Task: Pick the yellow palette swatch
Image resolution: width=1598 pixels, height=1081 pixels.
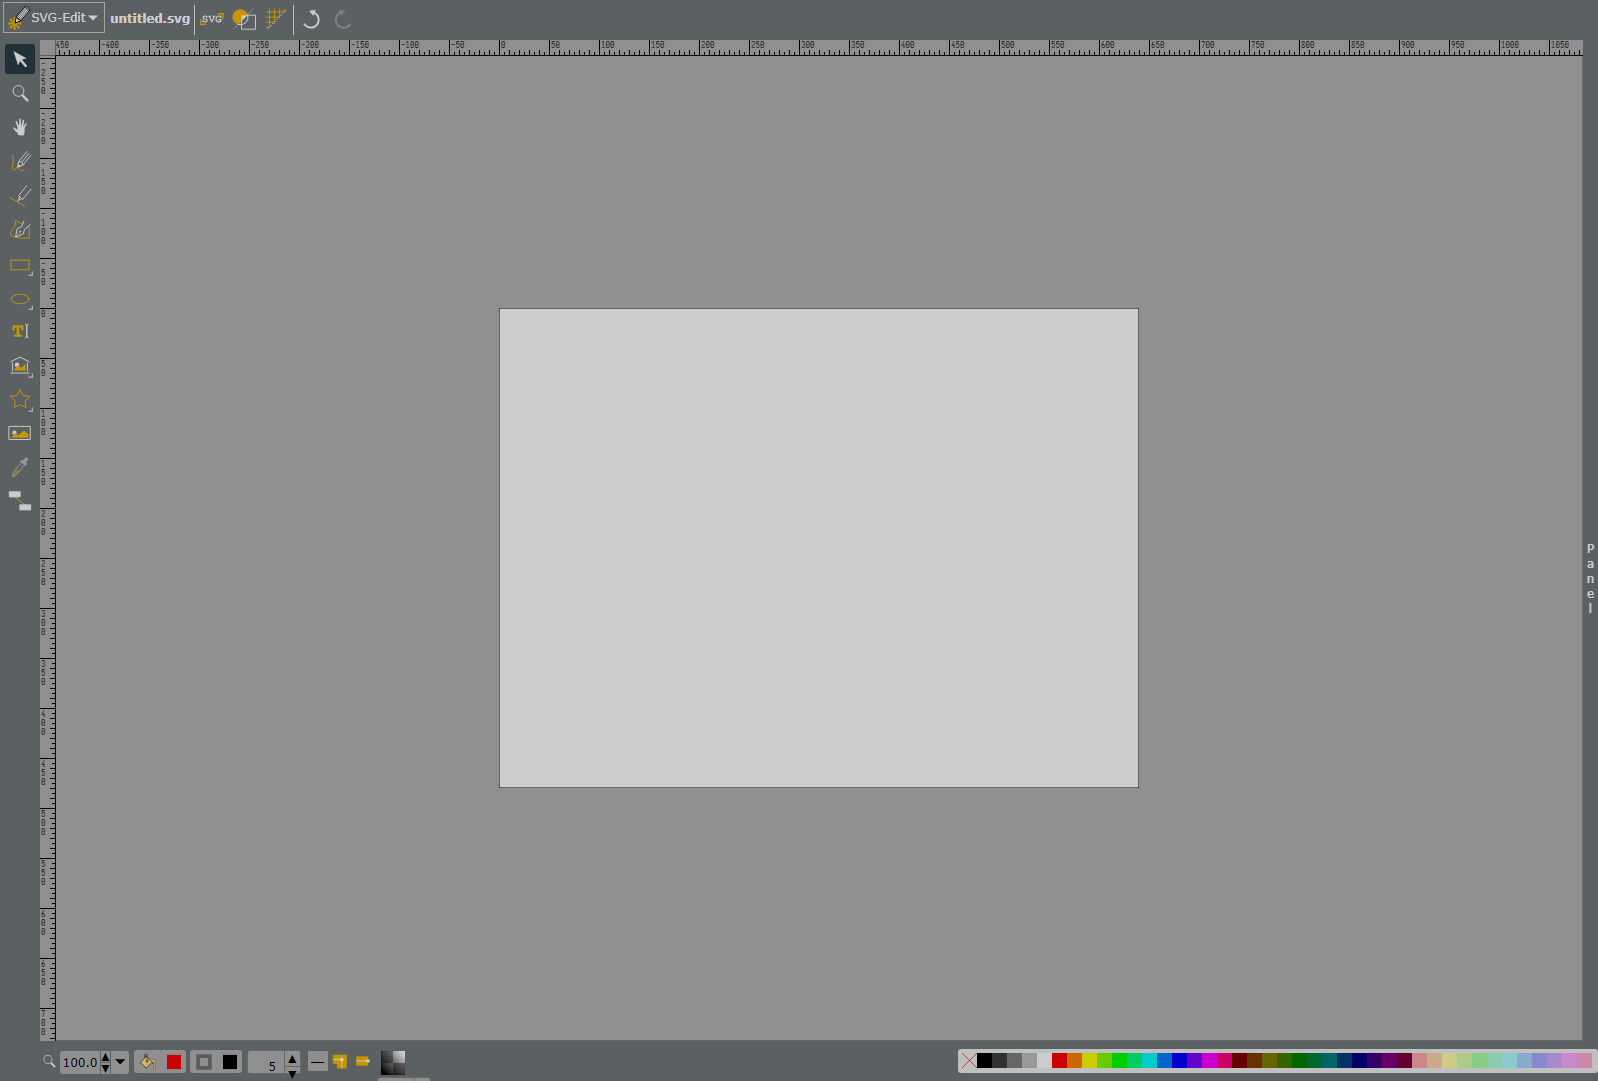Action: click(x=1089, y=1061)
